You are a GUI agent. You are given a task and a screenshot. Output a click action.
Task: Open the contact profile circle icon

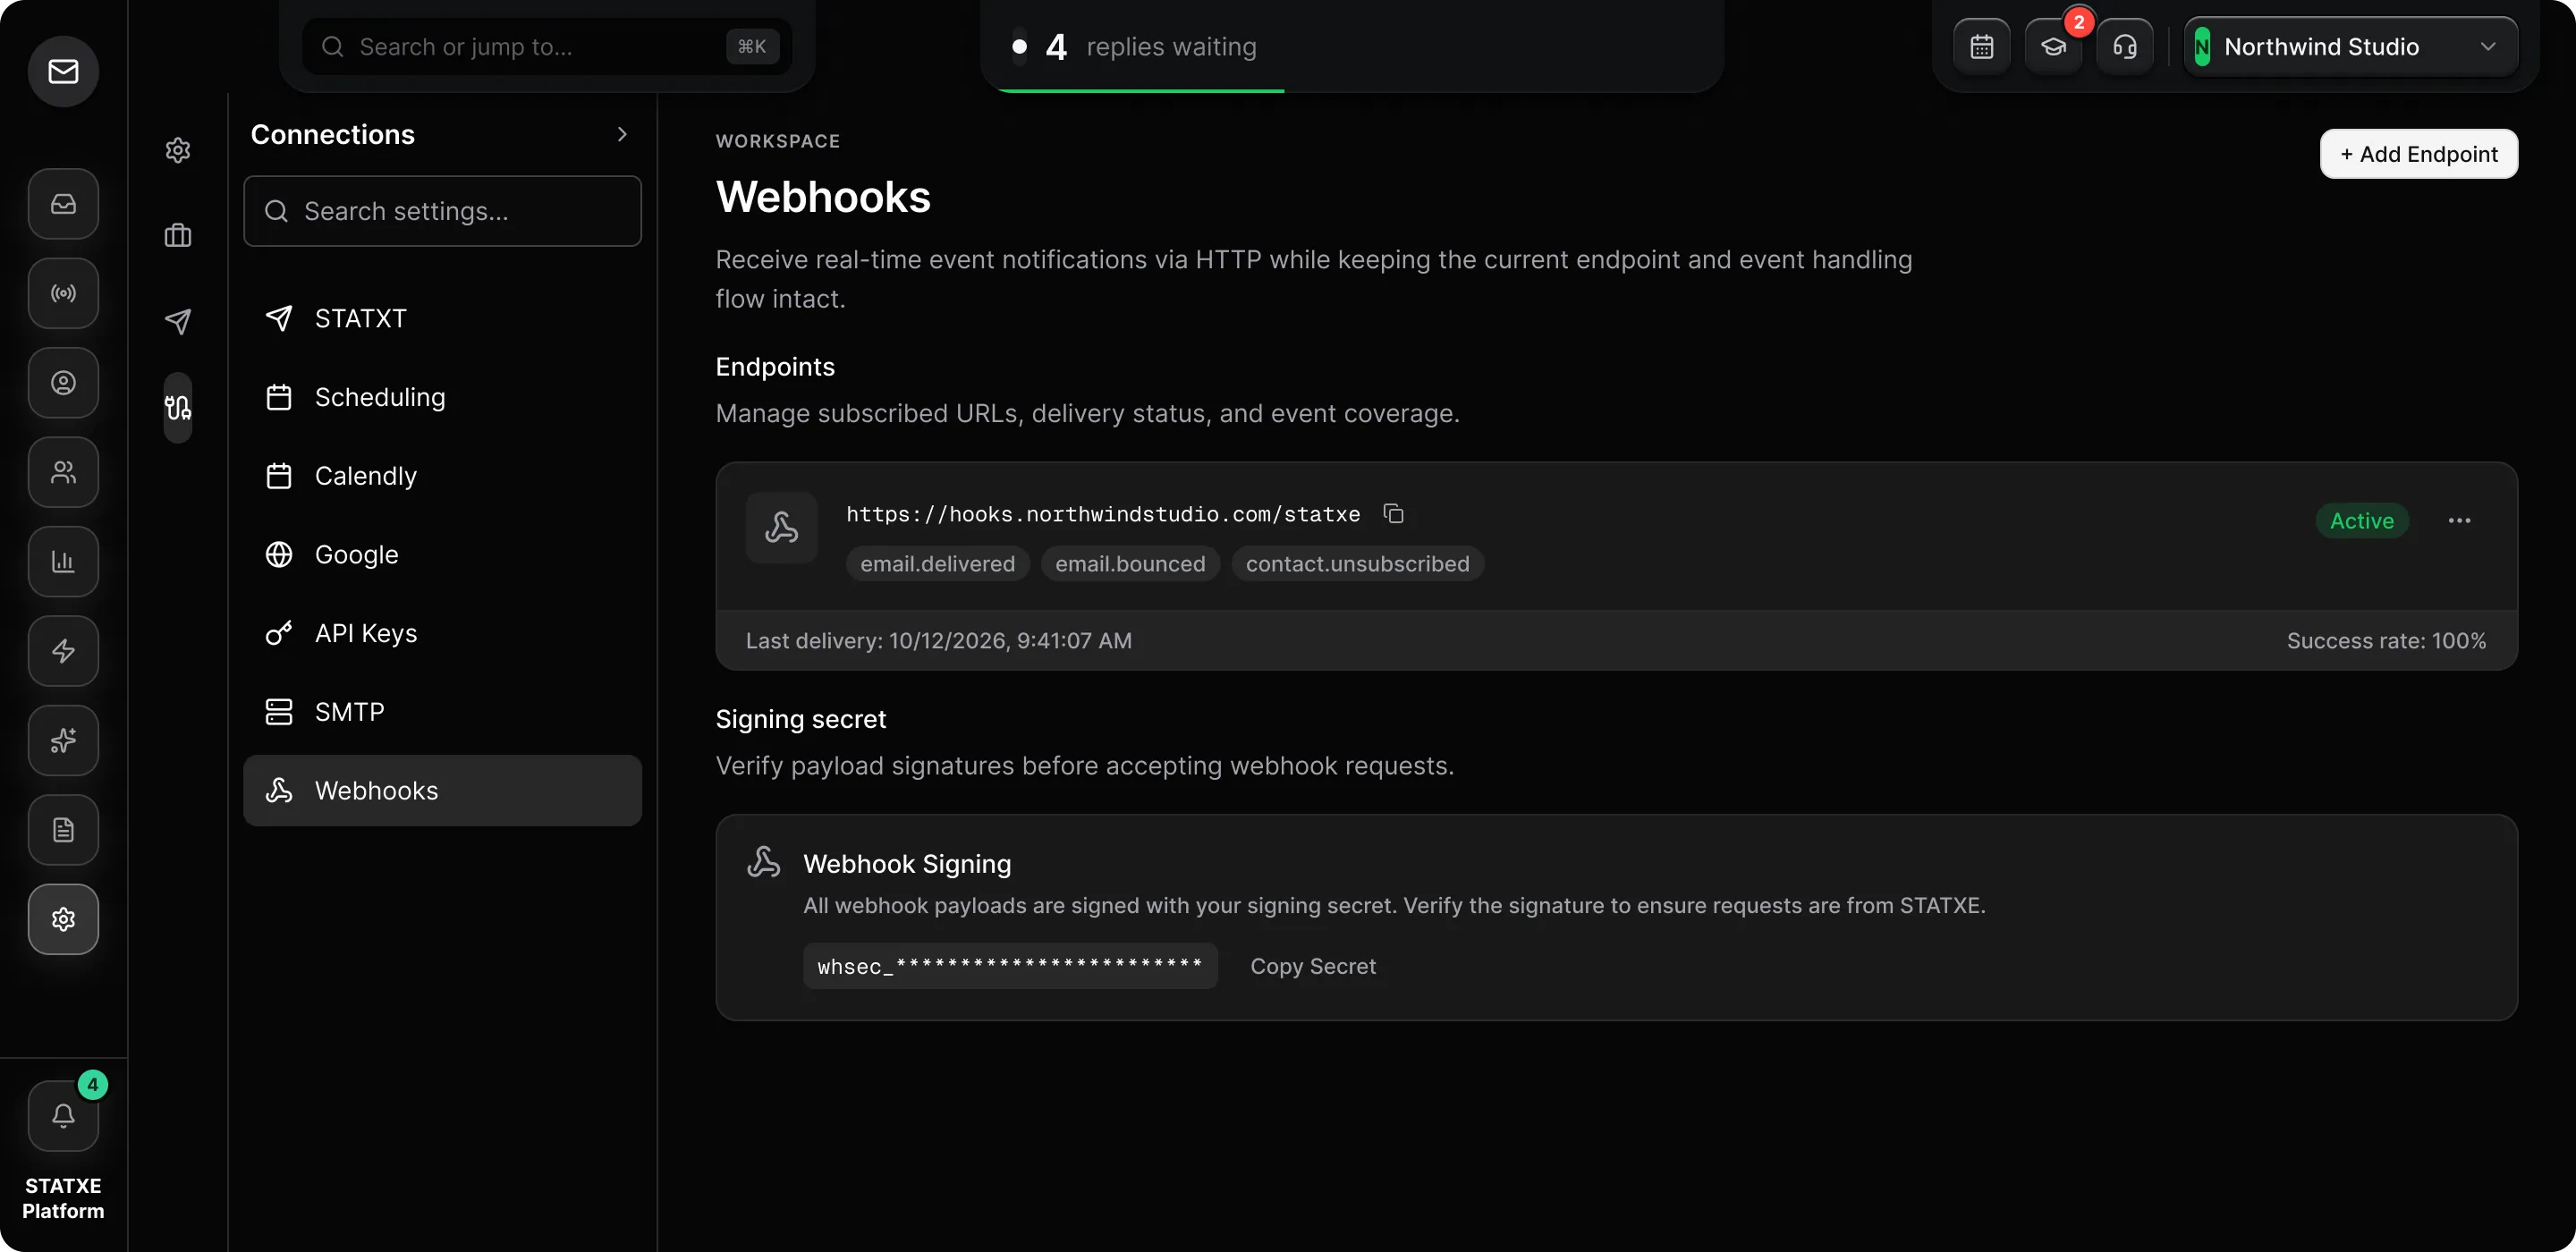point(63,383)
